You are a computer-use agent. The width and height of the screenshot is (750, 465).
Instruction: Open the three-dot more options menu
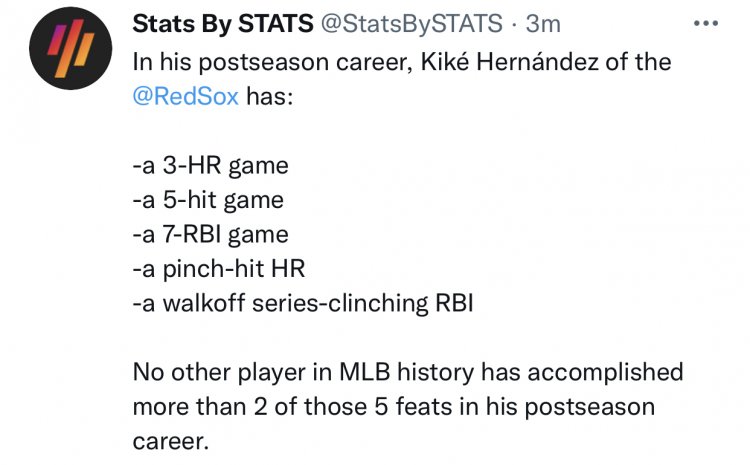706,23
